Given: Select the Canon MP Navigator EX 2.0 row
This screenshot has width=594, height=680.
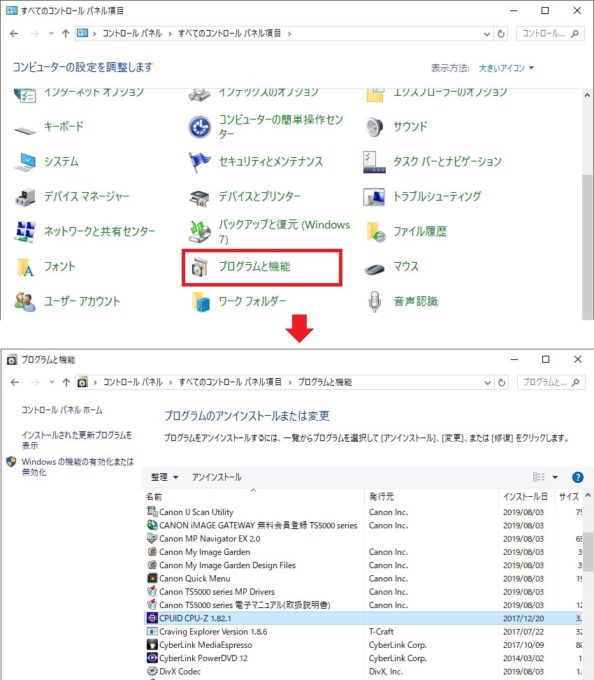Looking at the screenshot, I should click(x=362, y=539).
